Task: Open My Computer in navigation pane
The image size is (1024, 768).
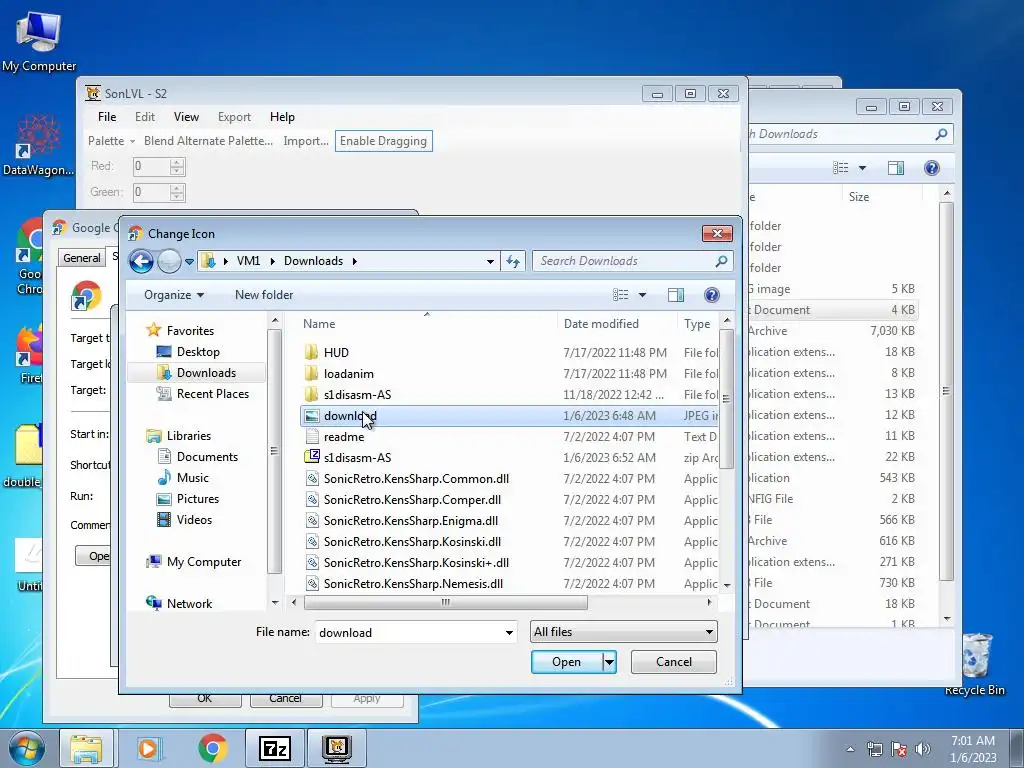Action: click(203, 562)
